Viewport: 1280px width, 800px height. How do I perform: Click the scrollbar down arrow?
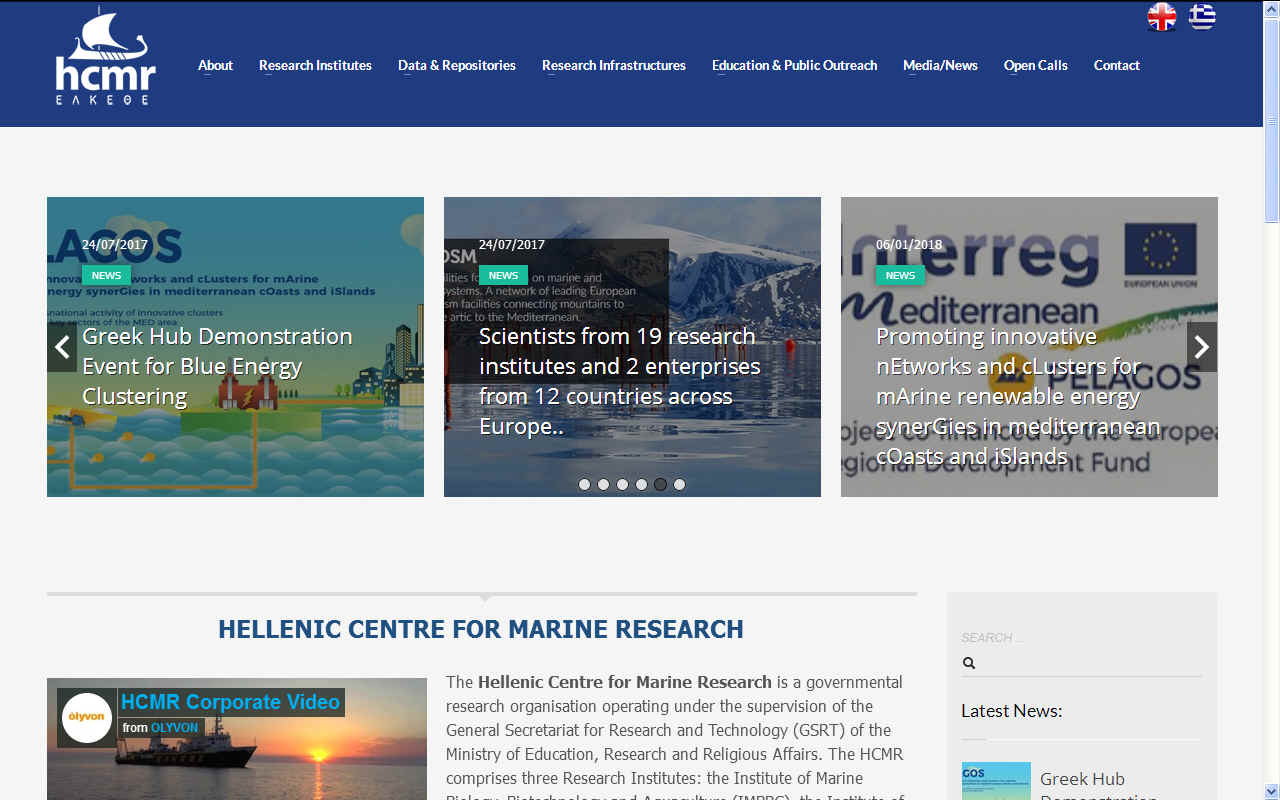click(x=1271, y=791)
